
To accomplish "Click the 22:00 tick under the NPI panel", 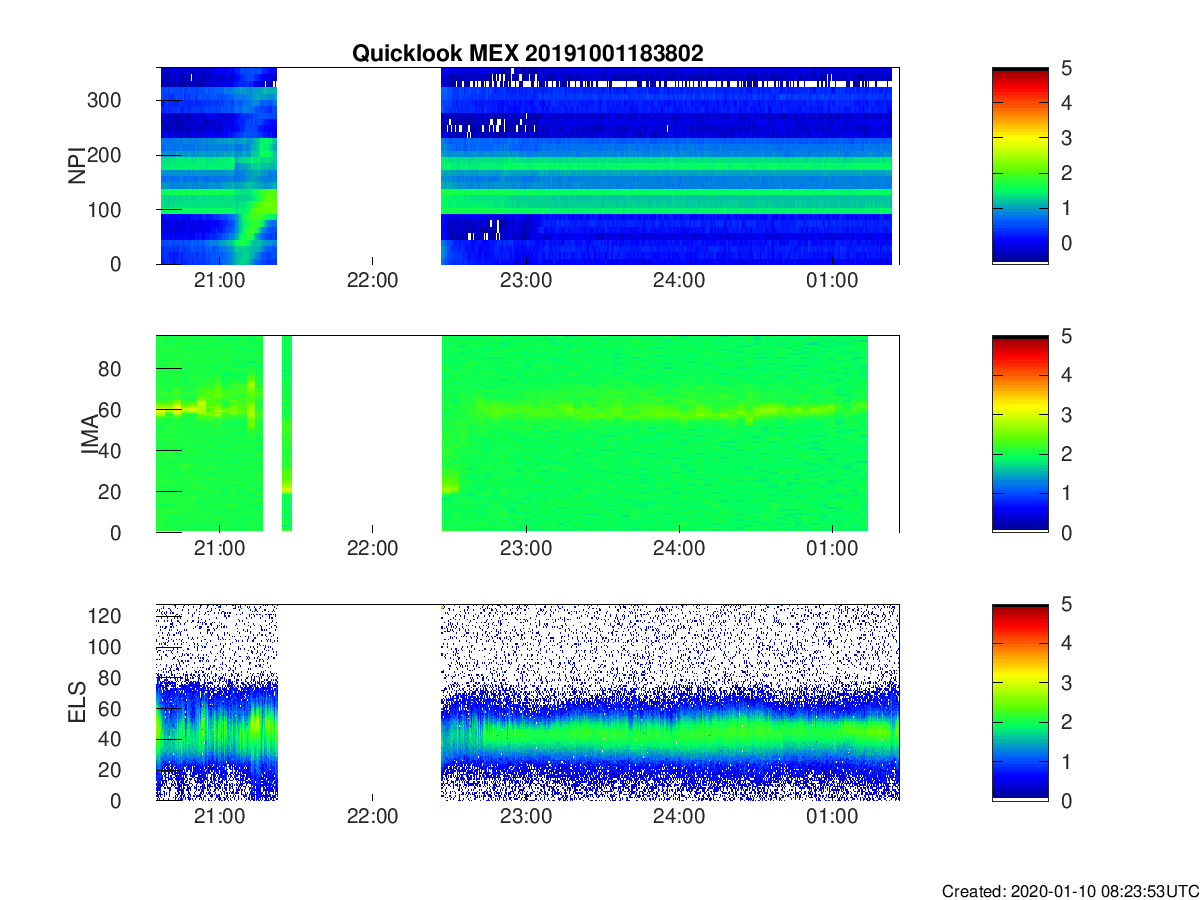I will pyautogui.click(x=373, y=281).
